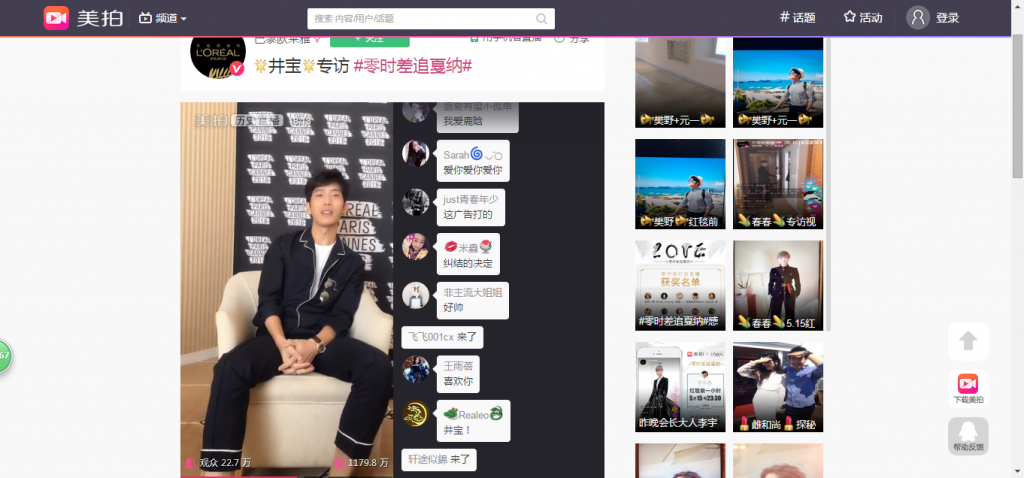1024x478 pixels.
Task: Click the live video player
Action: pos(287,289)
